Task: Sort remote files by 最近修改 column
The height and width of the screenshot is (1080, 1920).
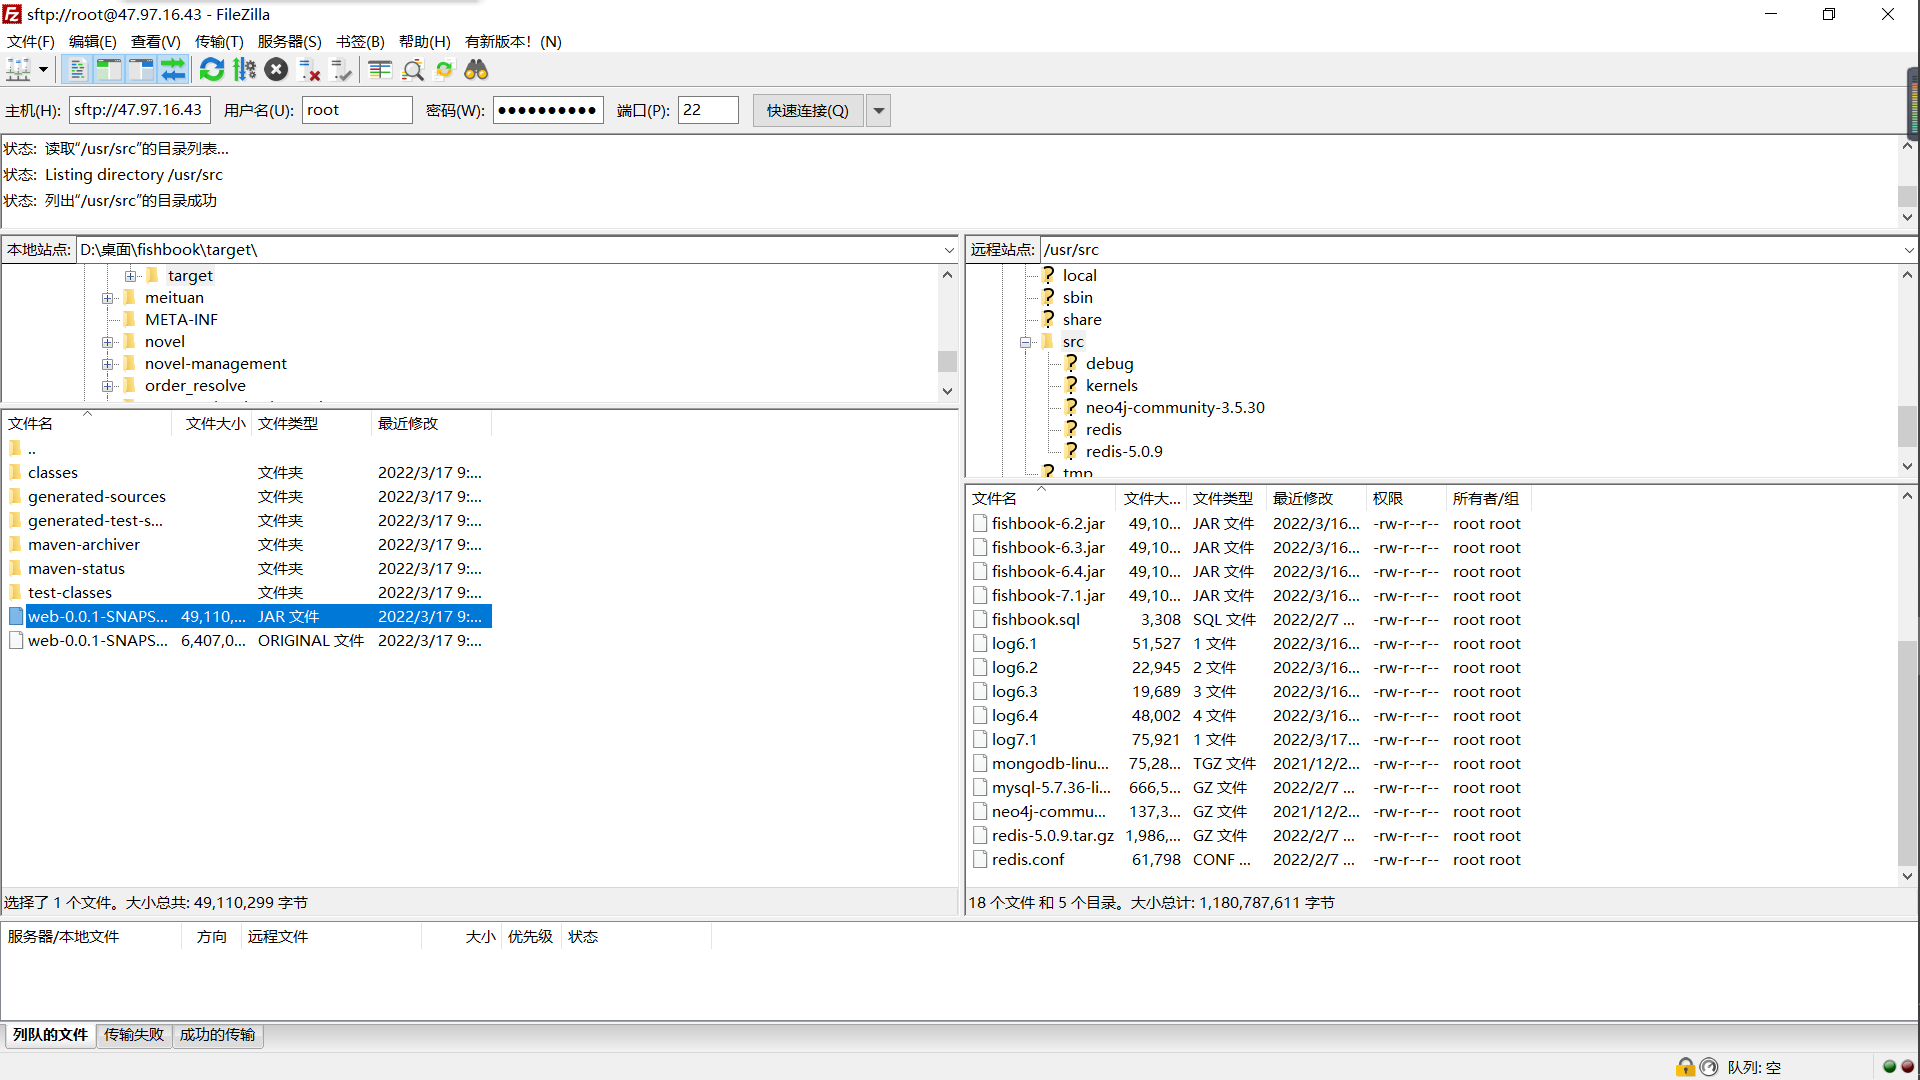Action: (1302, 498)
